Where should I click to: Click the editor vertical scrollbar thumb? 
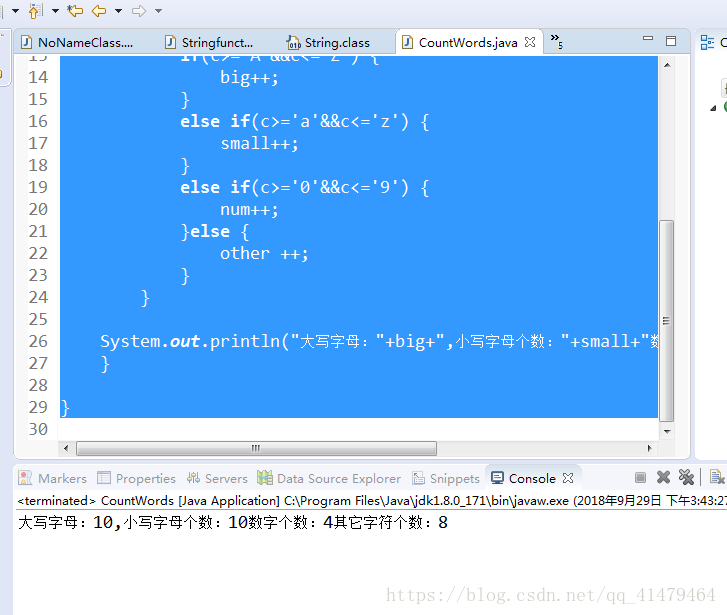point(667,320)
